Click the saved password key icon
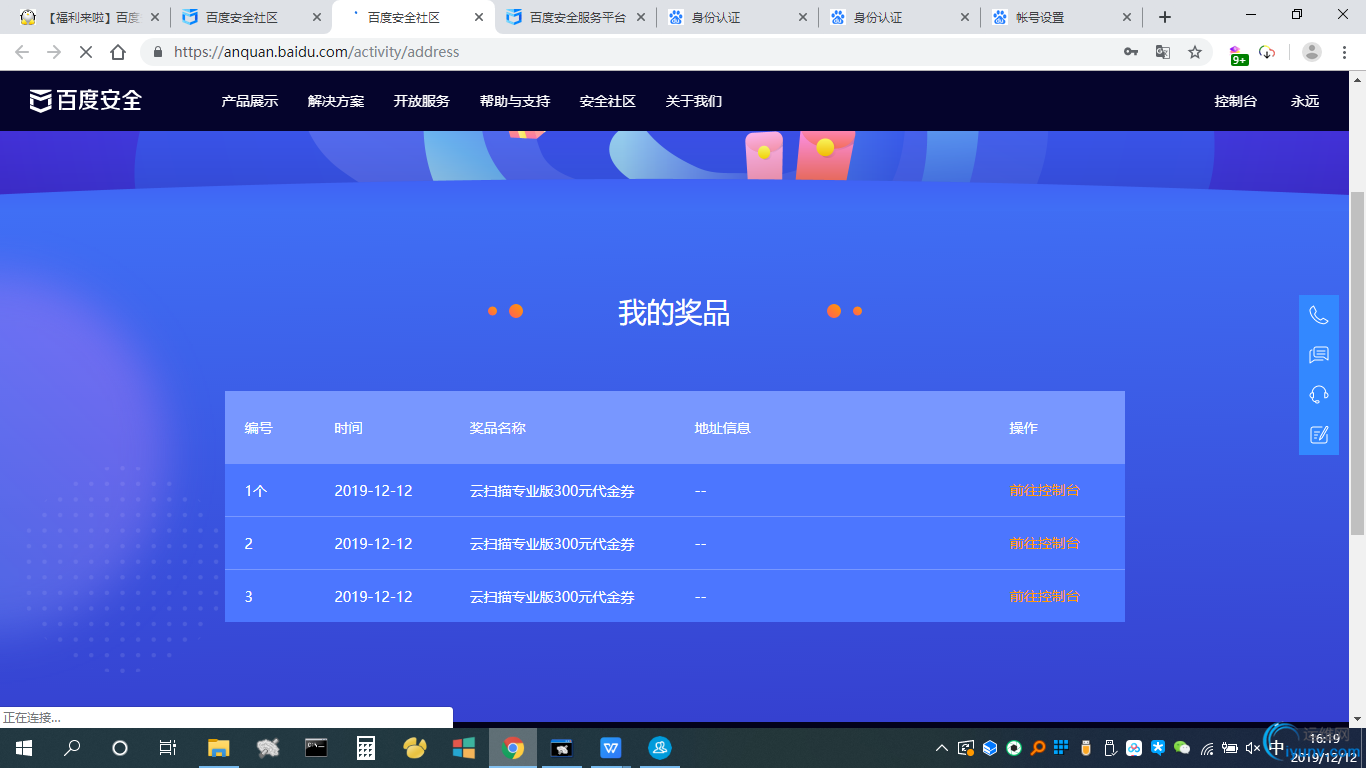 [x=1131, y=52]
